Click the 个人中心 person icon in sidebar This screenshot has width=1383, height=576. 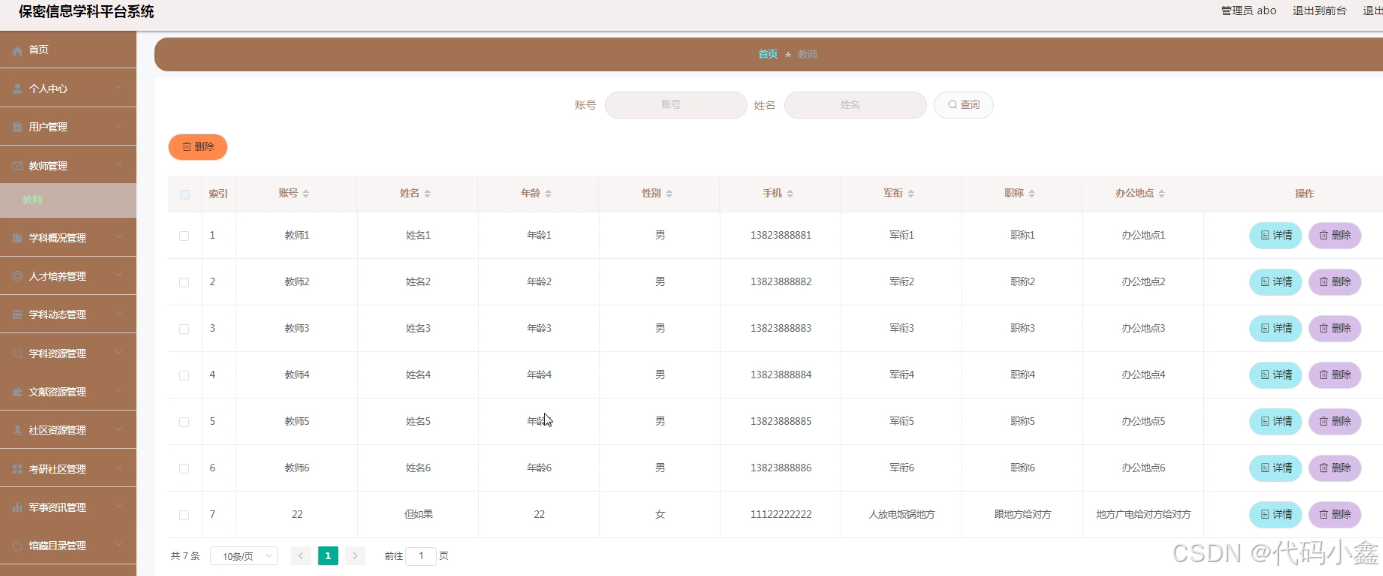[17, 88]
